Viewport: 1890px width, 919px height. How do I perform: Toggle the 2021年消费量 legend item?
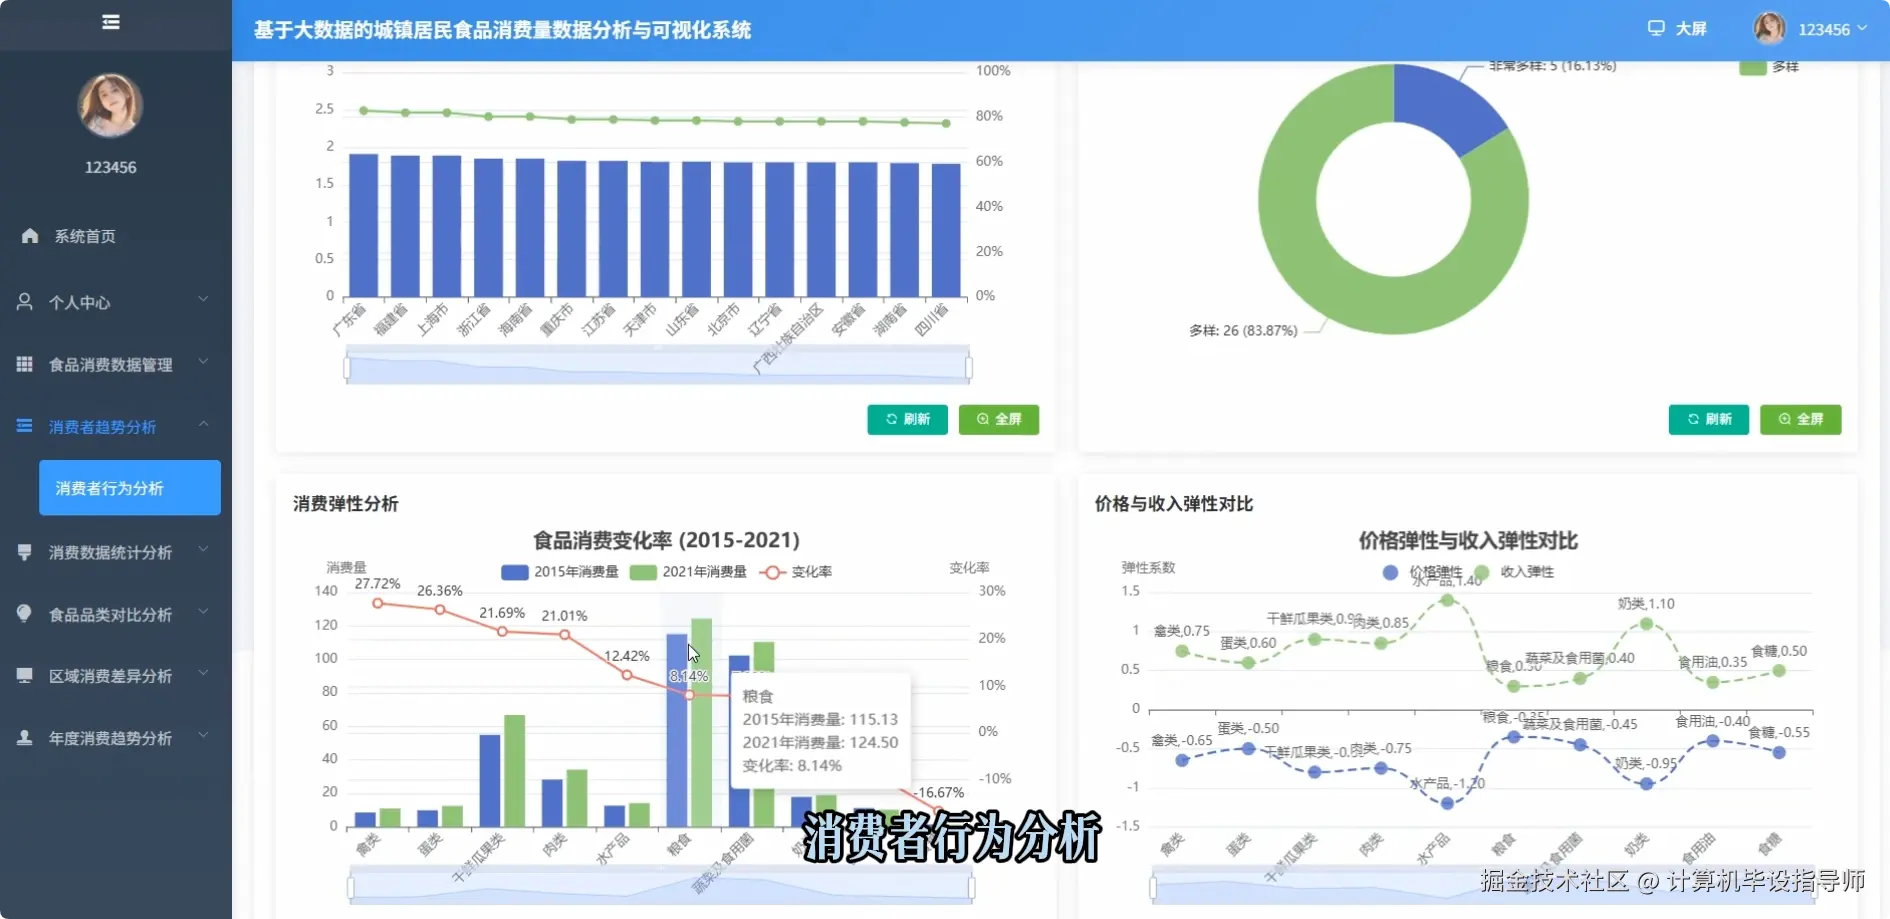(689, 572)
